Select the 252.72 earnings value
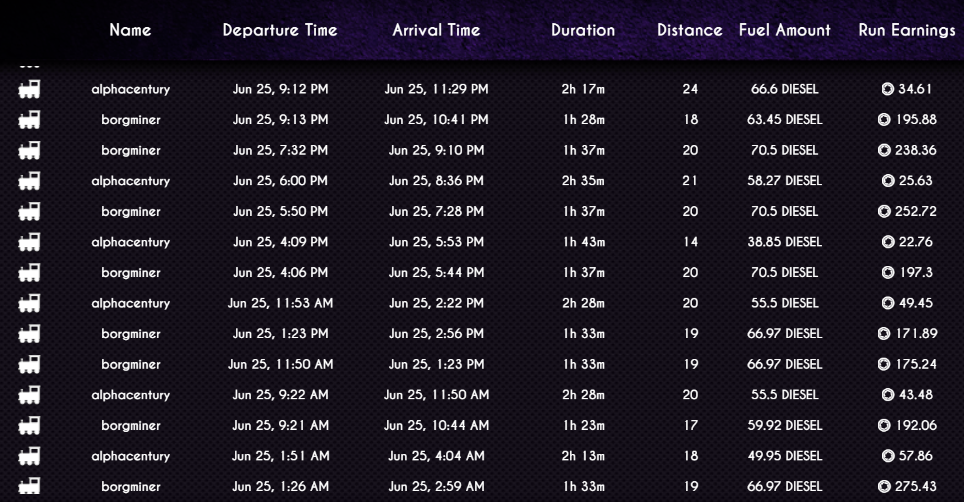Viewport: 964px width, 502px height. (916, 211)
